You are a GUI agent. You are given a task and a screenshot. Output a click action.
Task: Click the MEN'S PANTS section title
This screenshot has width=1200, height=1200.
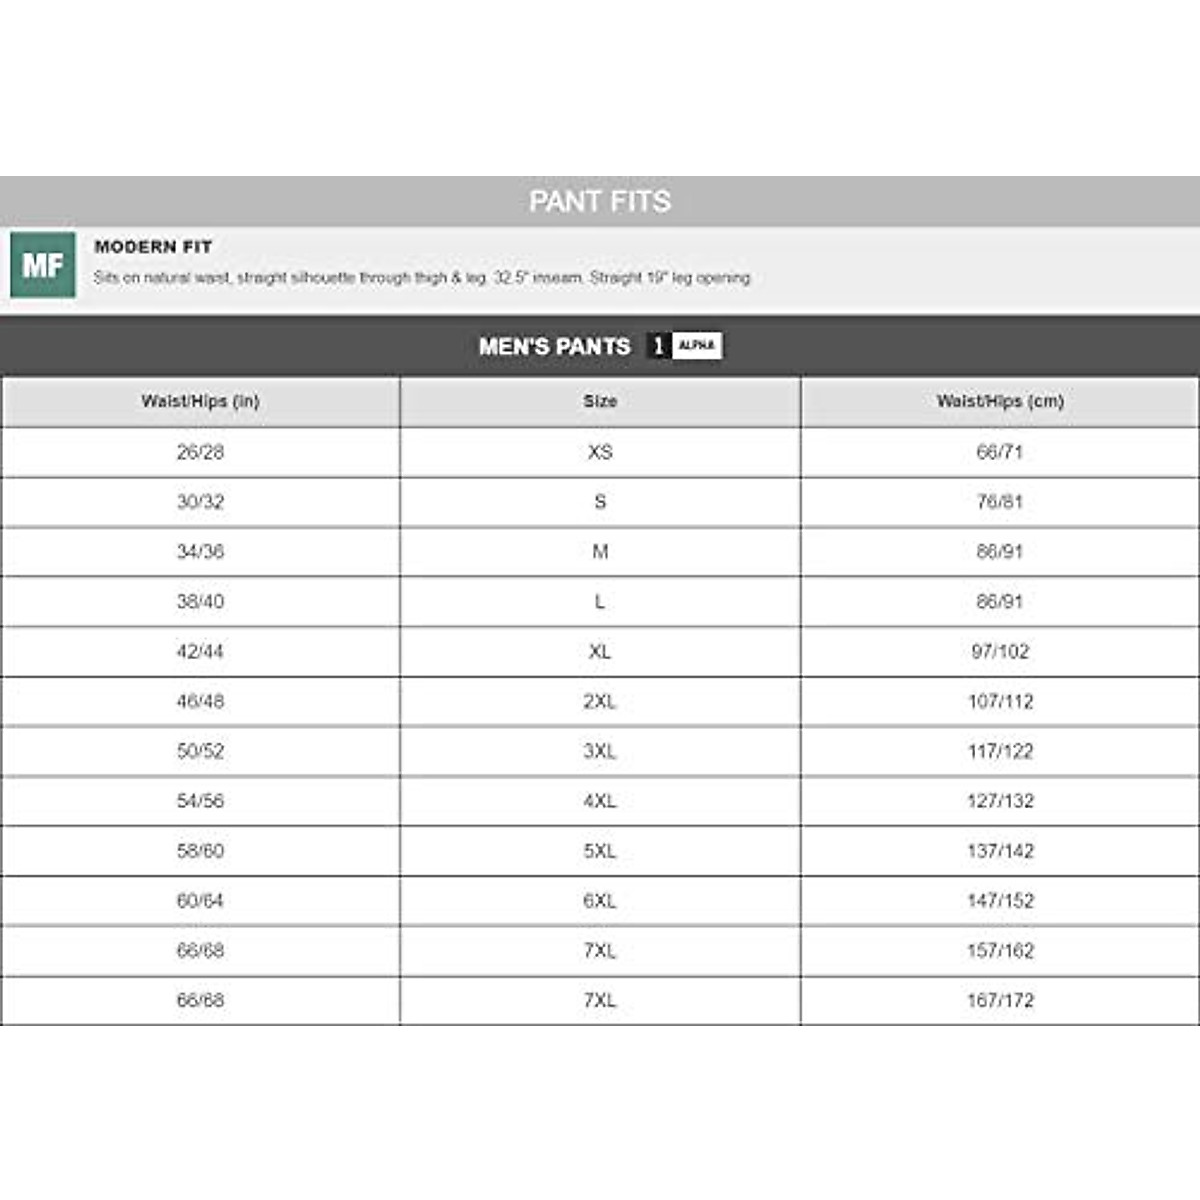point(554,347)
